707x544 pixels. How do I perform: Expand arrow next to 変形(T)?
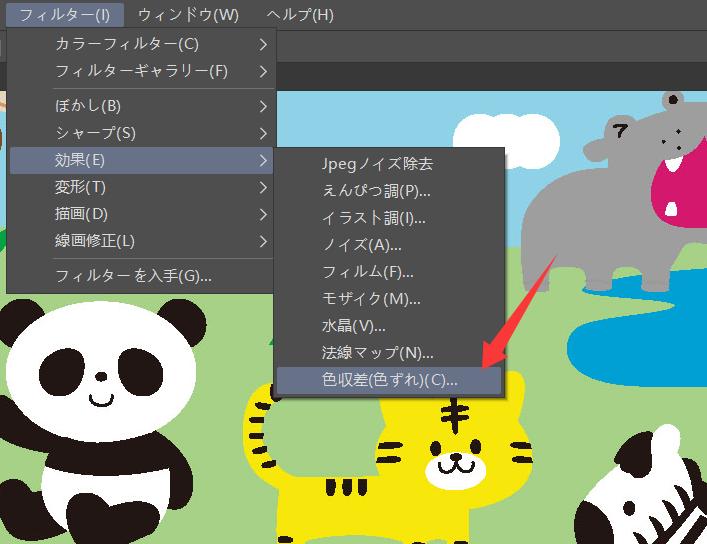[263, 187]
